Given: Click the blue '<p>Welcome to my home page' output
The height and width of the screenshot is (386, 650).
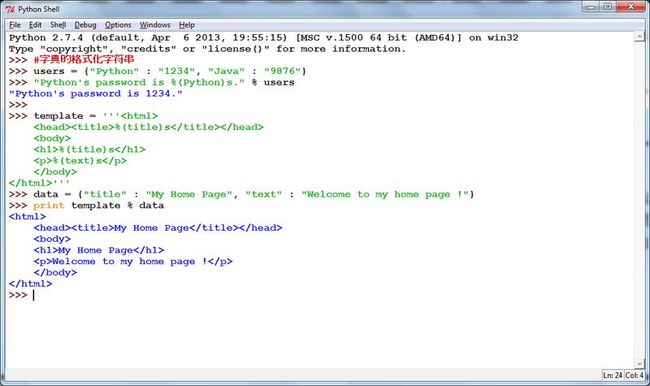Looking at the screenshot, I should point(133,262).
